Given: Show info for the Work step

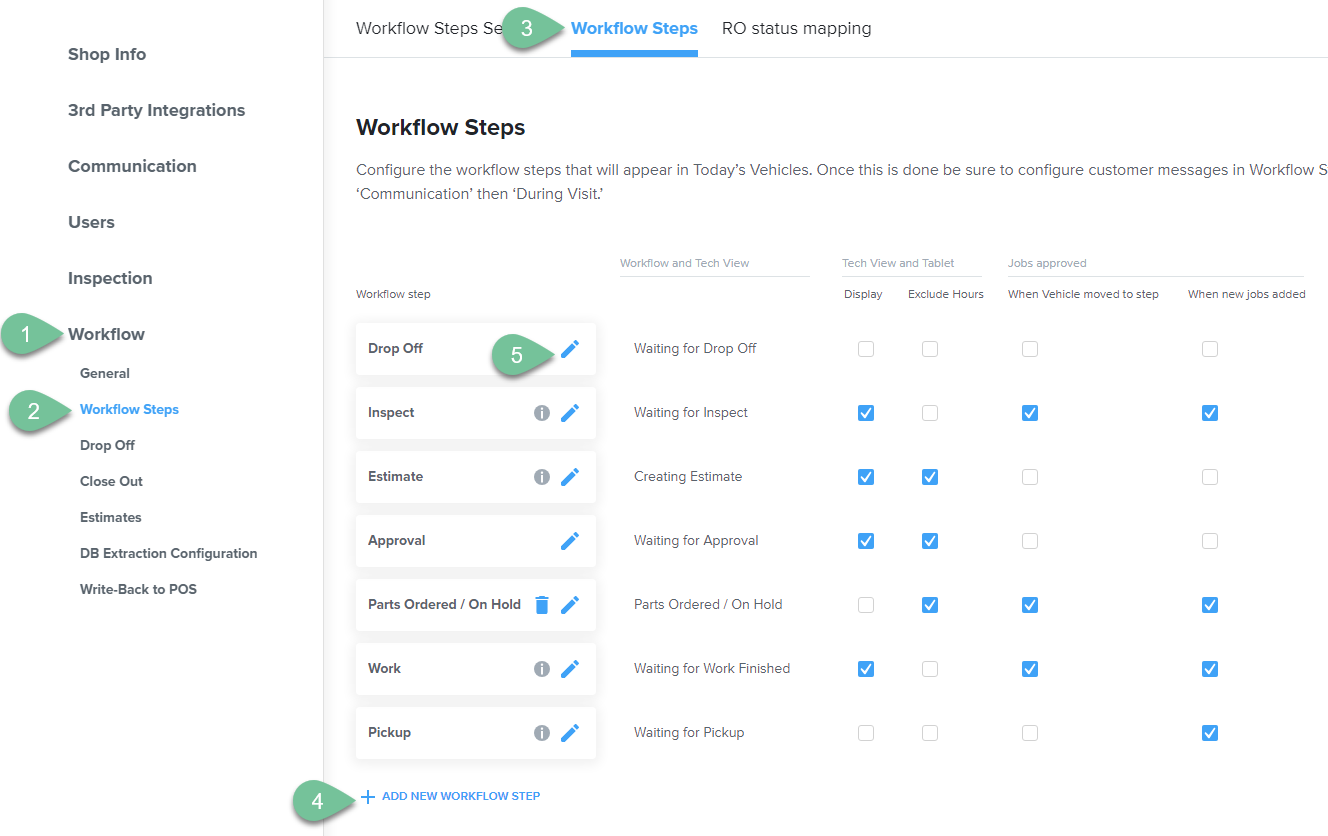Looking at the screenshot, I should [542, 669].
